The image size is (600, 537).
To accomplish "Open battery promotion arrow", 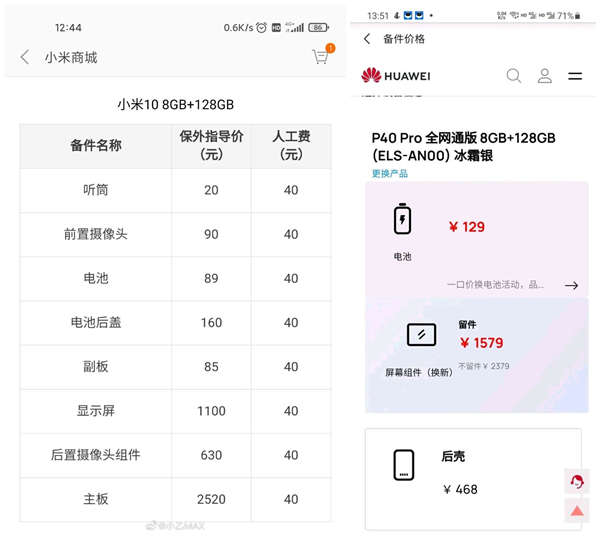I will coord(571,285).
